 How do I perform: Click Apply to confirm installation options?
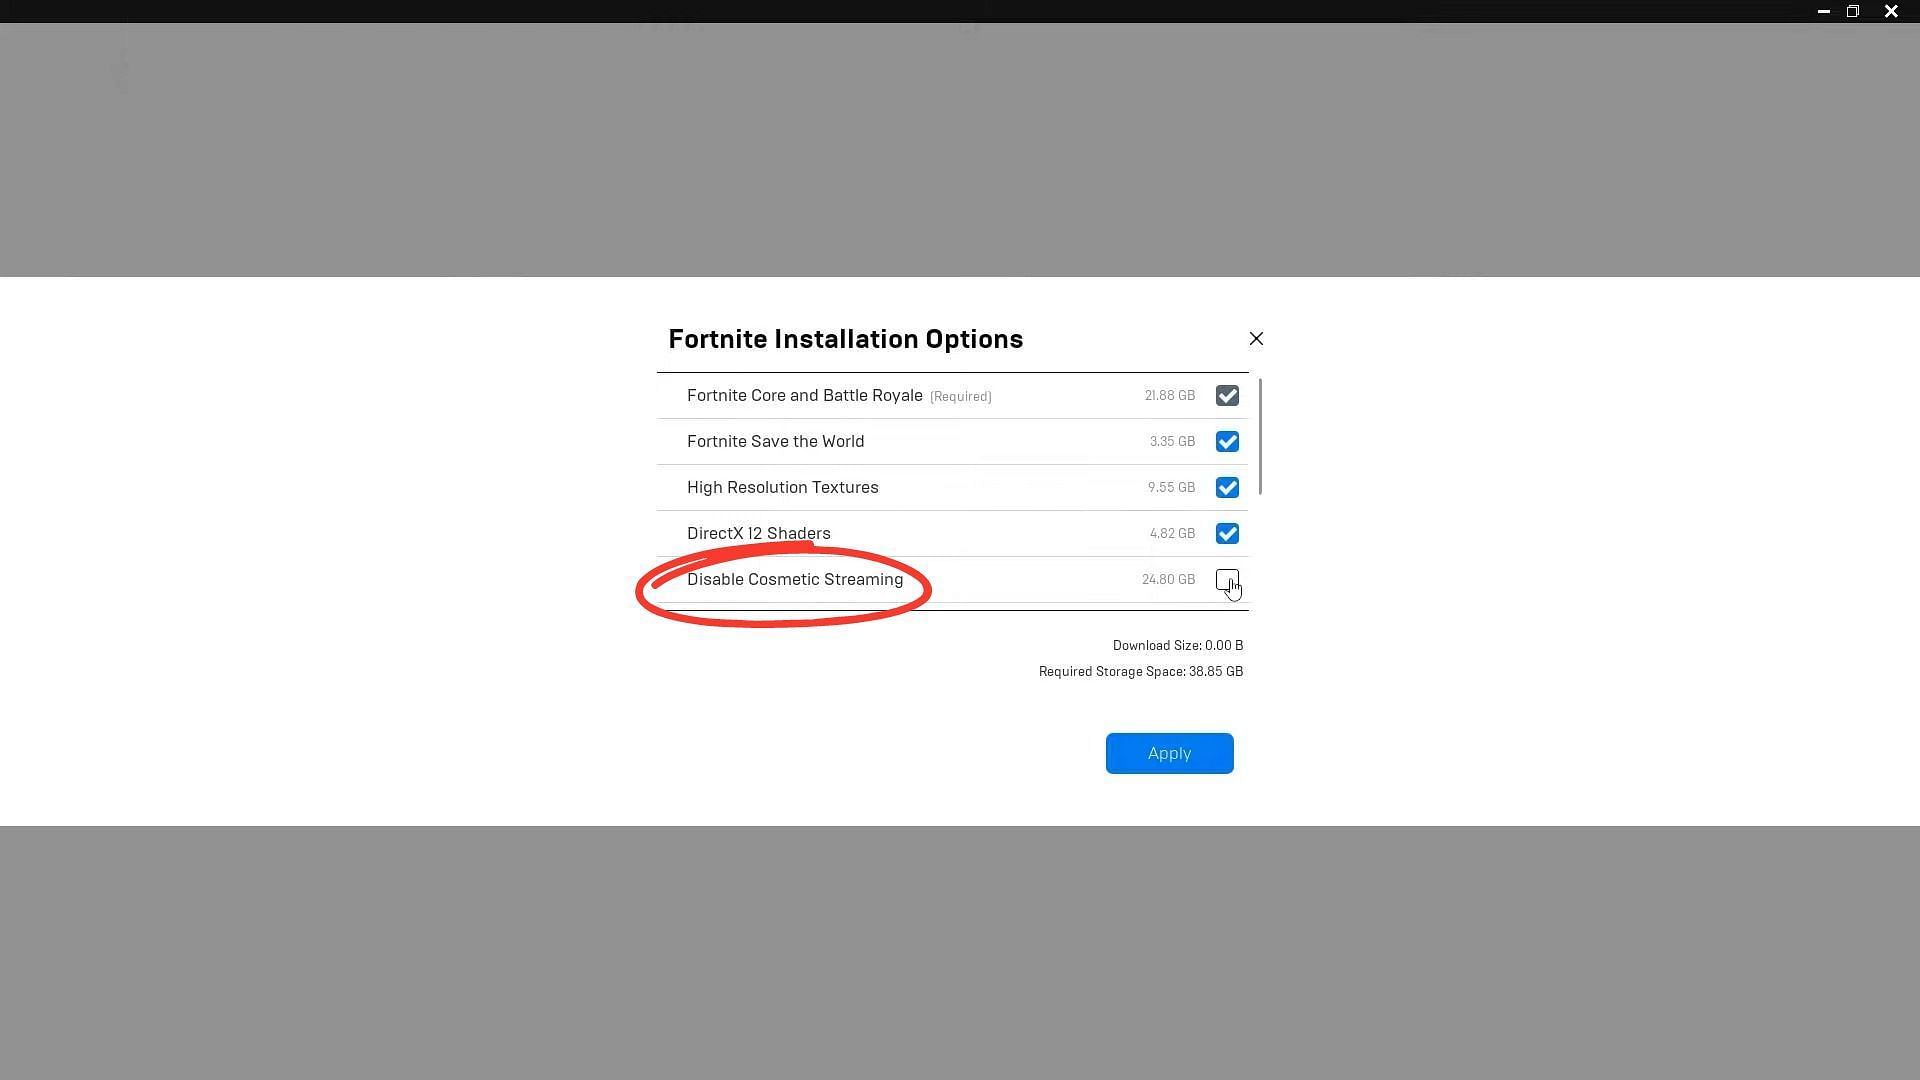pyautogui.click(x=1168, y=753)
